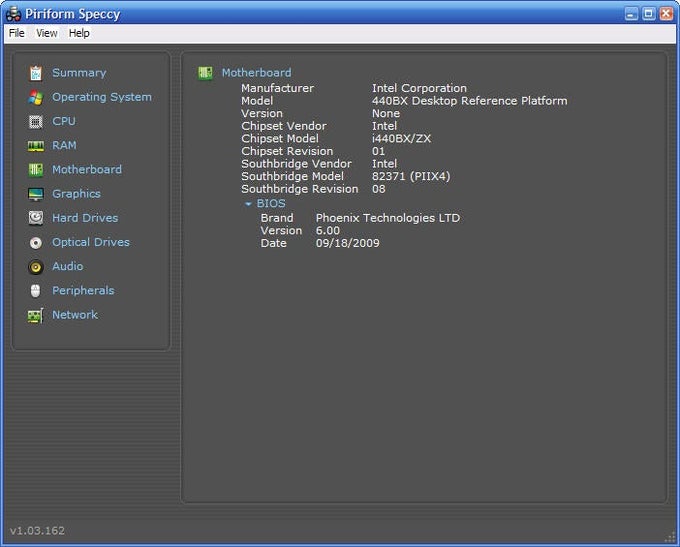
Task: Open the Help menu
Action: (x=79, y=33)
